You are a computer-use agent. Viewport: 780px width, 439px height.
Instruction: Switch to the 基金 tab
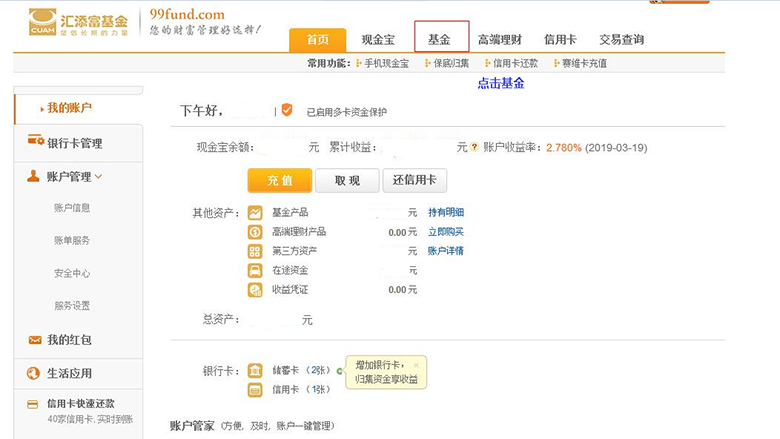tap(441, 39)
